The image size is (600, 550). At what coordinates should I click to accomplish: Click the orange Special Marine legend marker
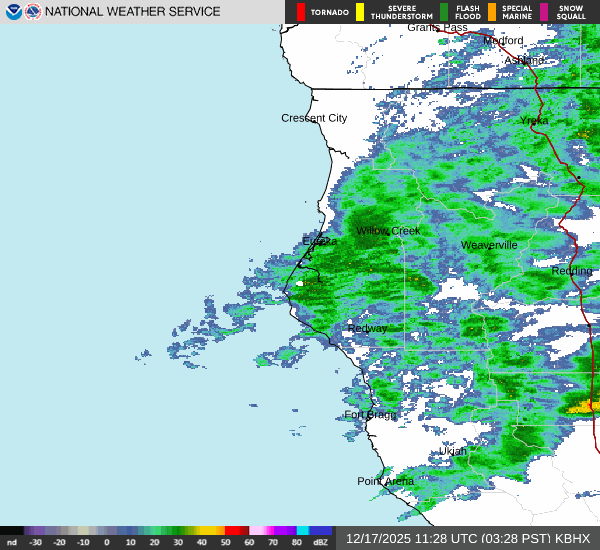[491, 12]
